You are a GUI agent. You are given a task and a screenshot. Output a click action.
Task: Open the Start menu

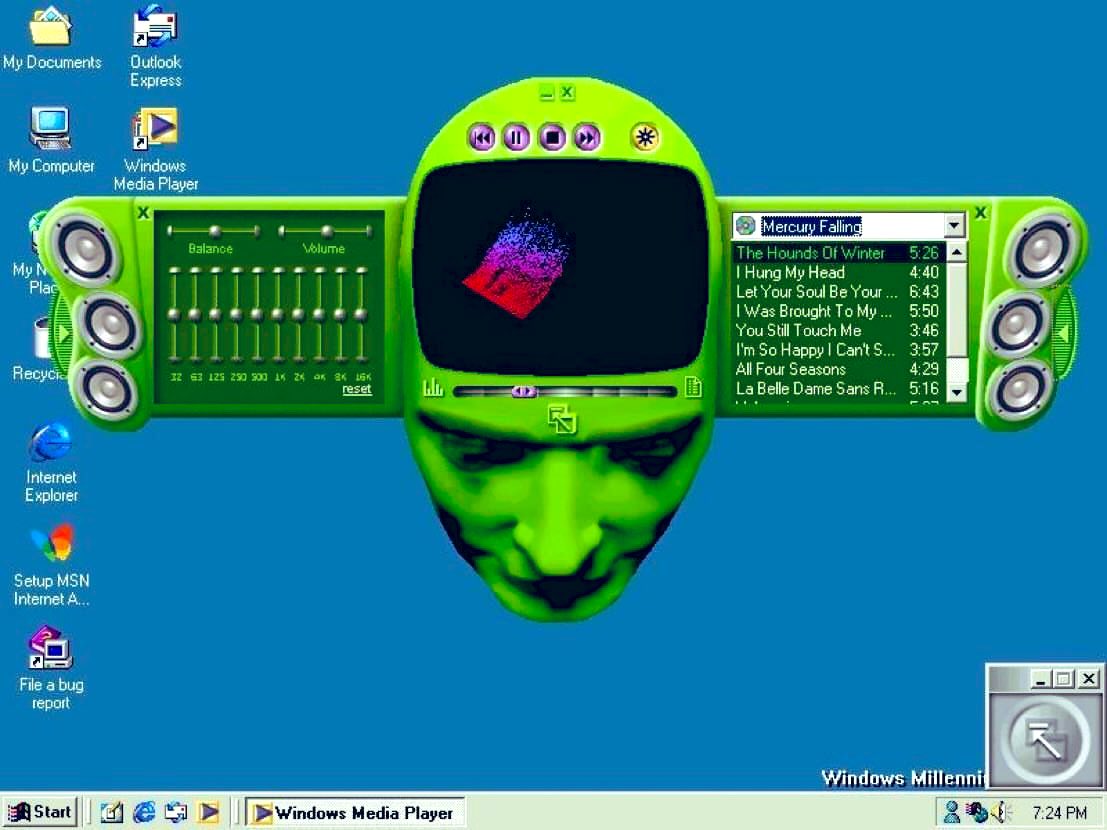click(x=40, y=812)
